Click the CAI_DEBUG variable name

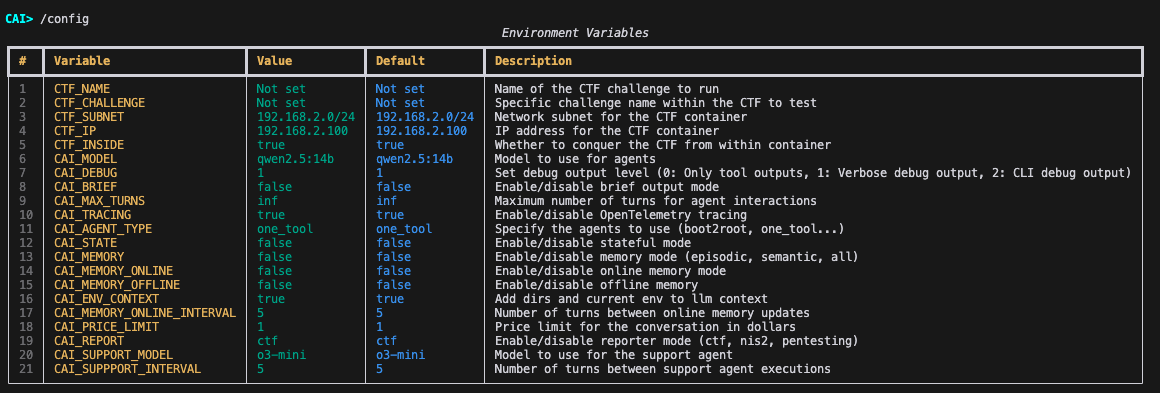86,172
